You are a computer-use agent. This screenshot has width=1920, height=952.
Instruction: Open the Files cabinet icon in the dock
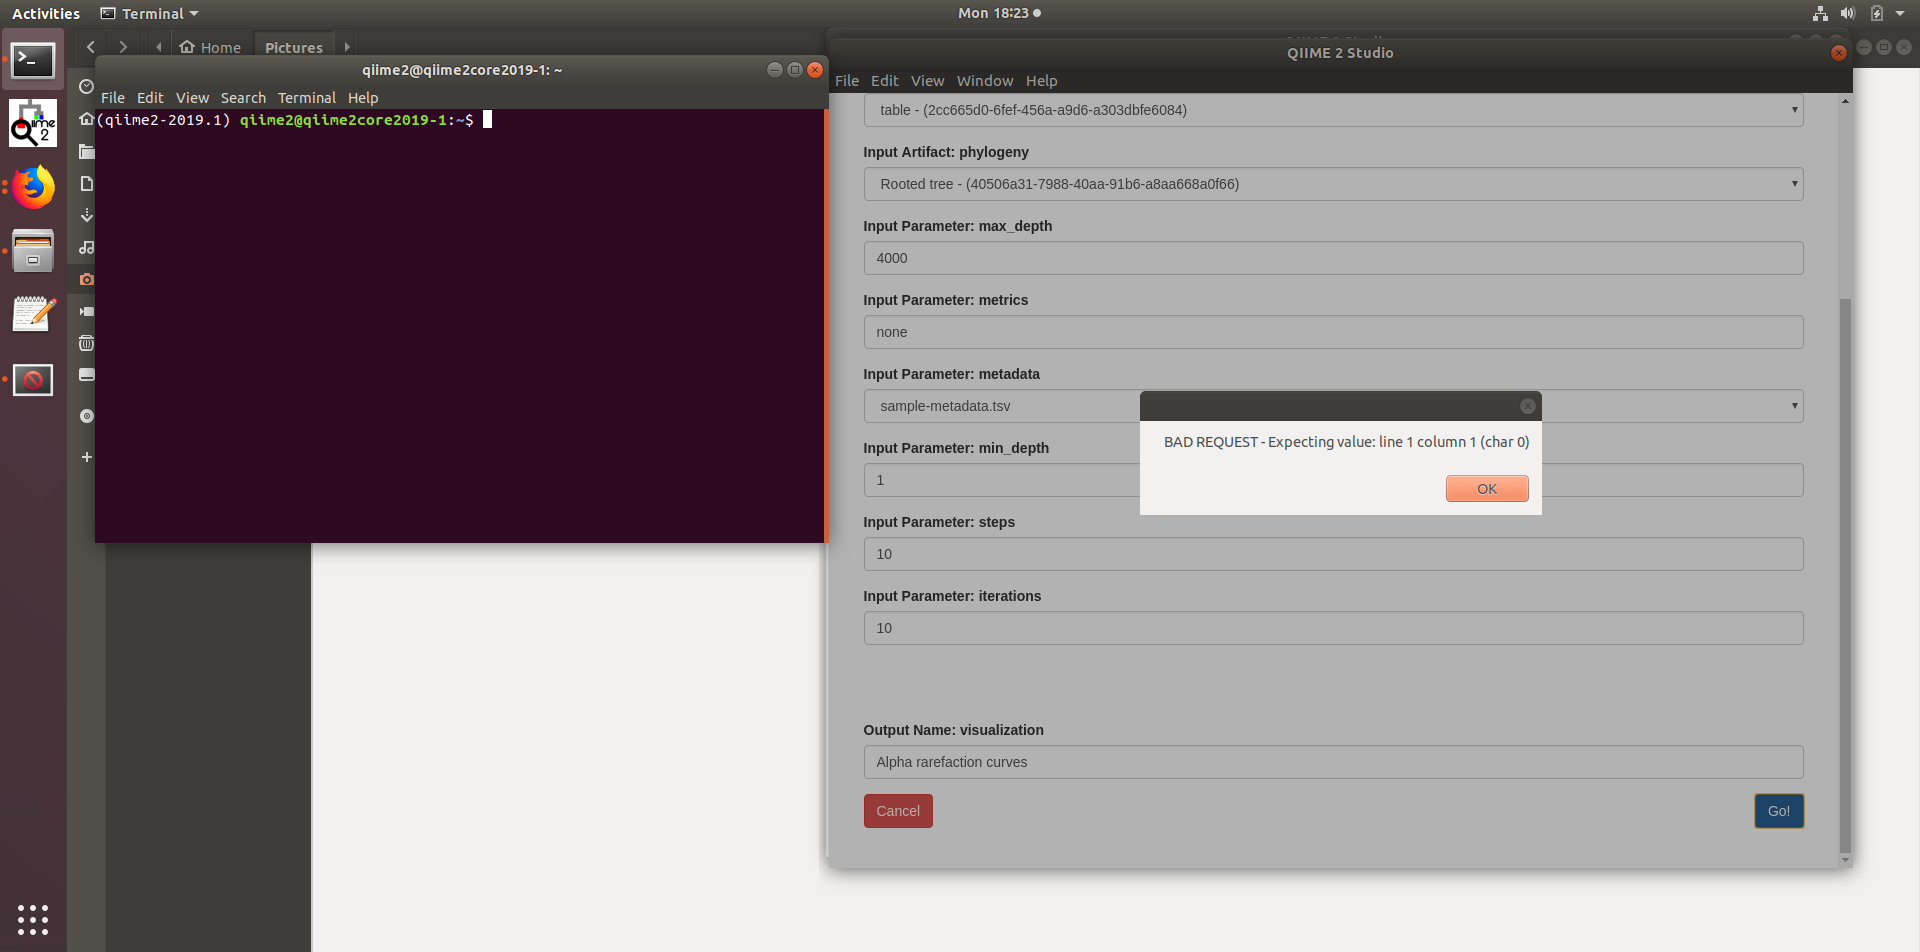pyautogui.click(x=33, y=252)
